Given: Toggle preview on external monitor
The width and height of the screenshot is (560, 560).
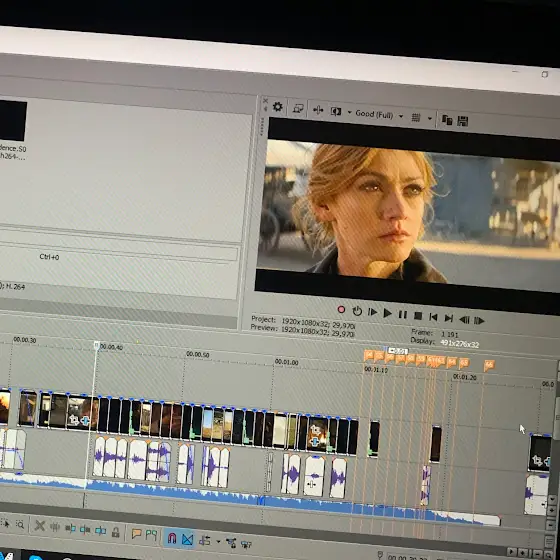Looking at the screenshot, I should [298, 108].
